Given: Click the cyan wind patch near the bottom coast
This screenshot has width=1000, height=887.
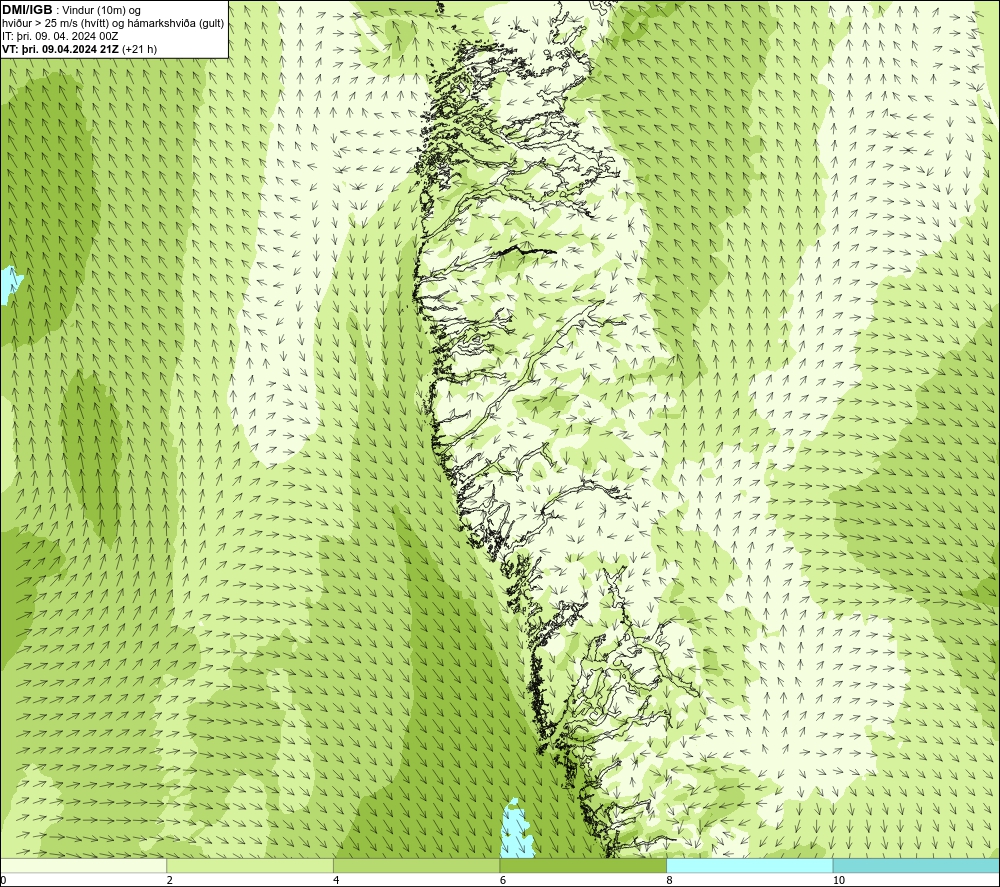Looking at the screenshot, I should click(517, 828).
